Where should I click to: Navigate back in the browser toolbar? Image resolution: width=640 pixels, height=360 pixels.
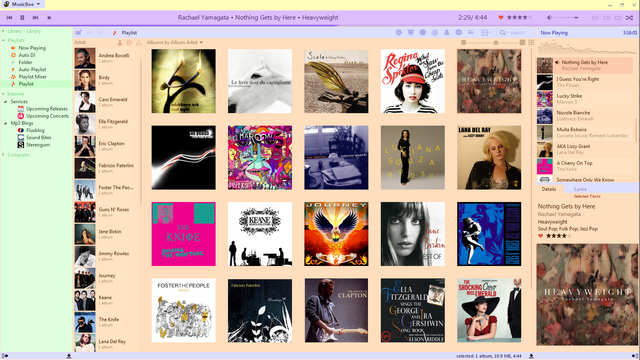tap(89, 33)
